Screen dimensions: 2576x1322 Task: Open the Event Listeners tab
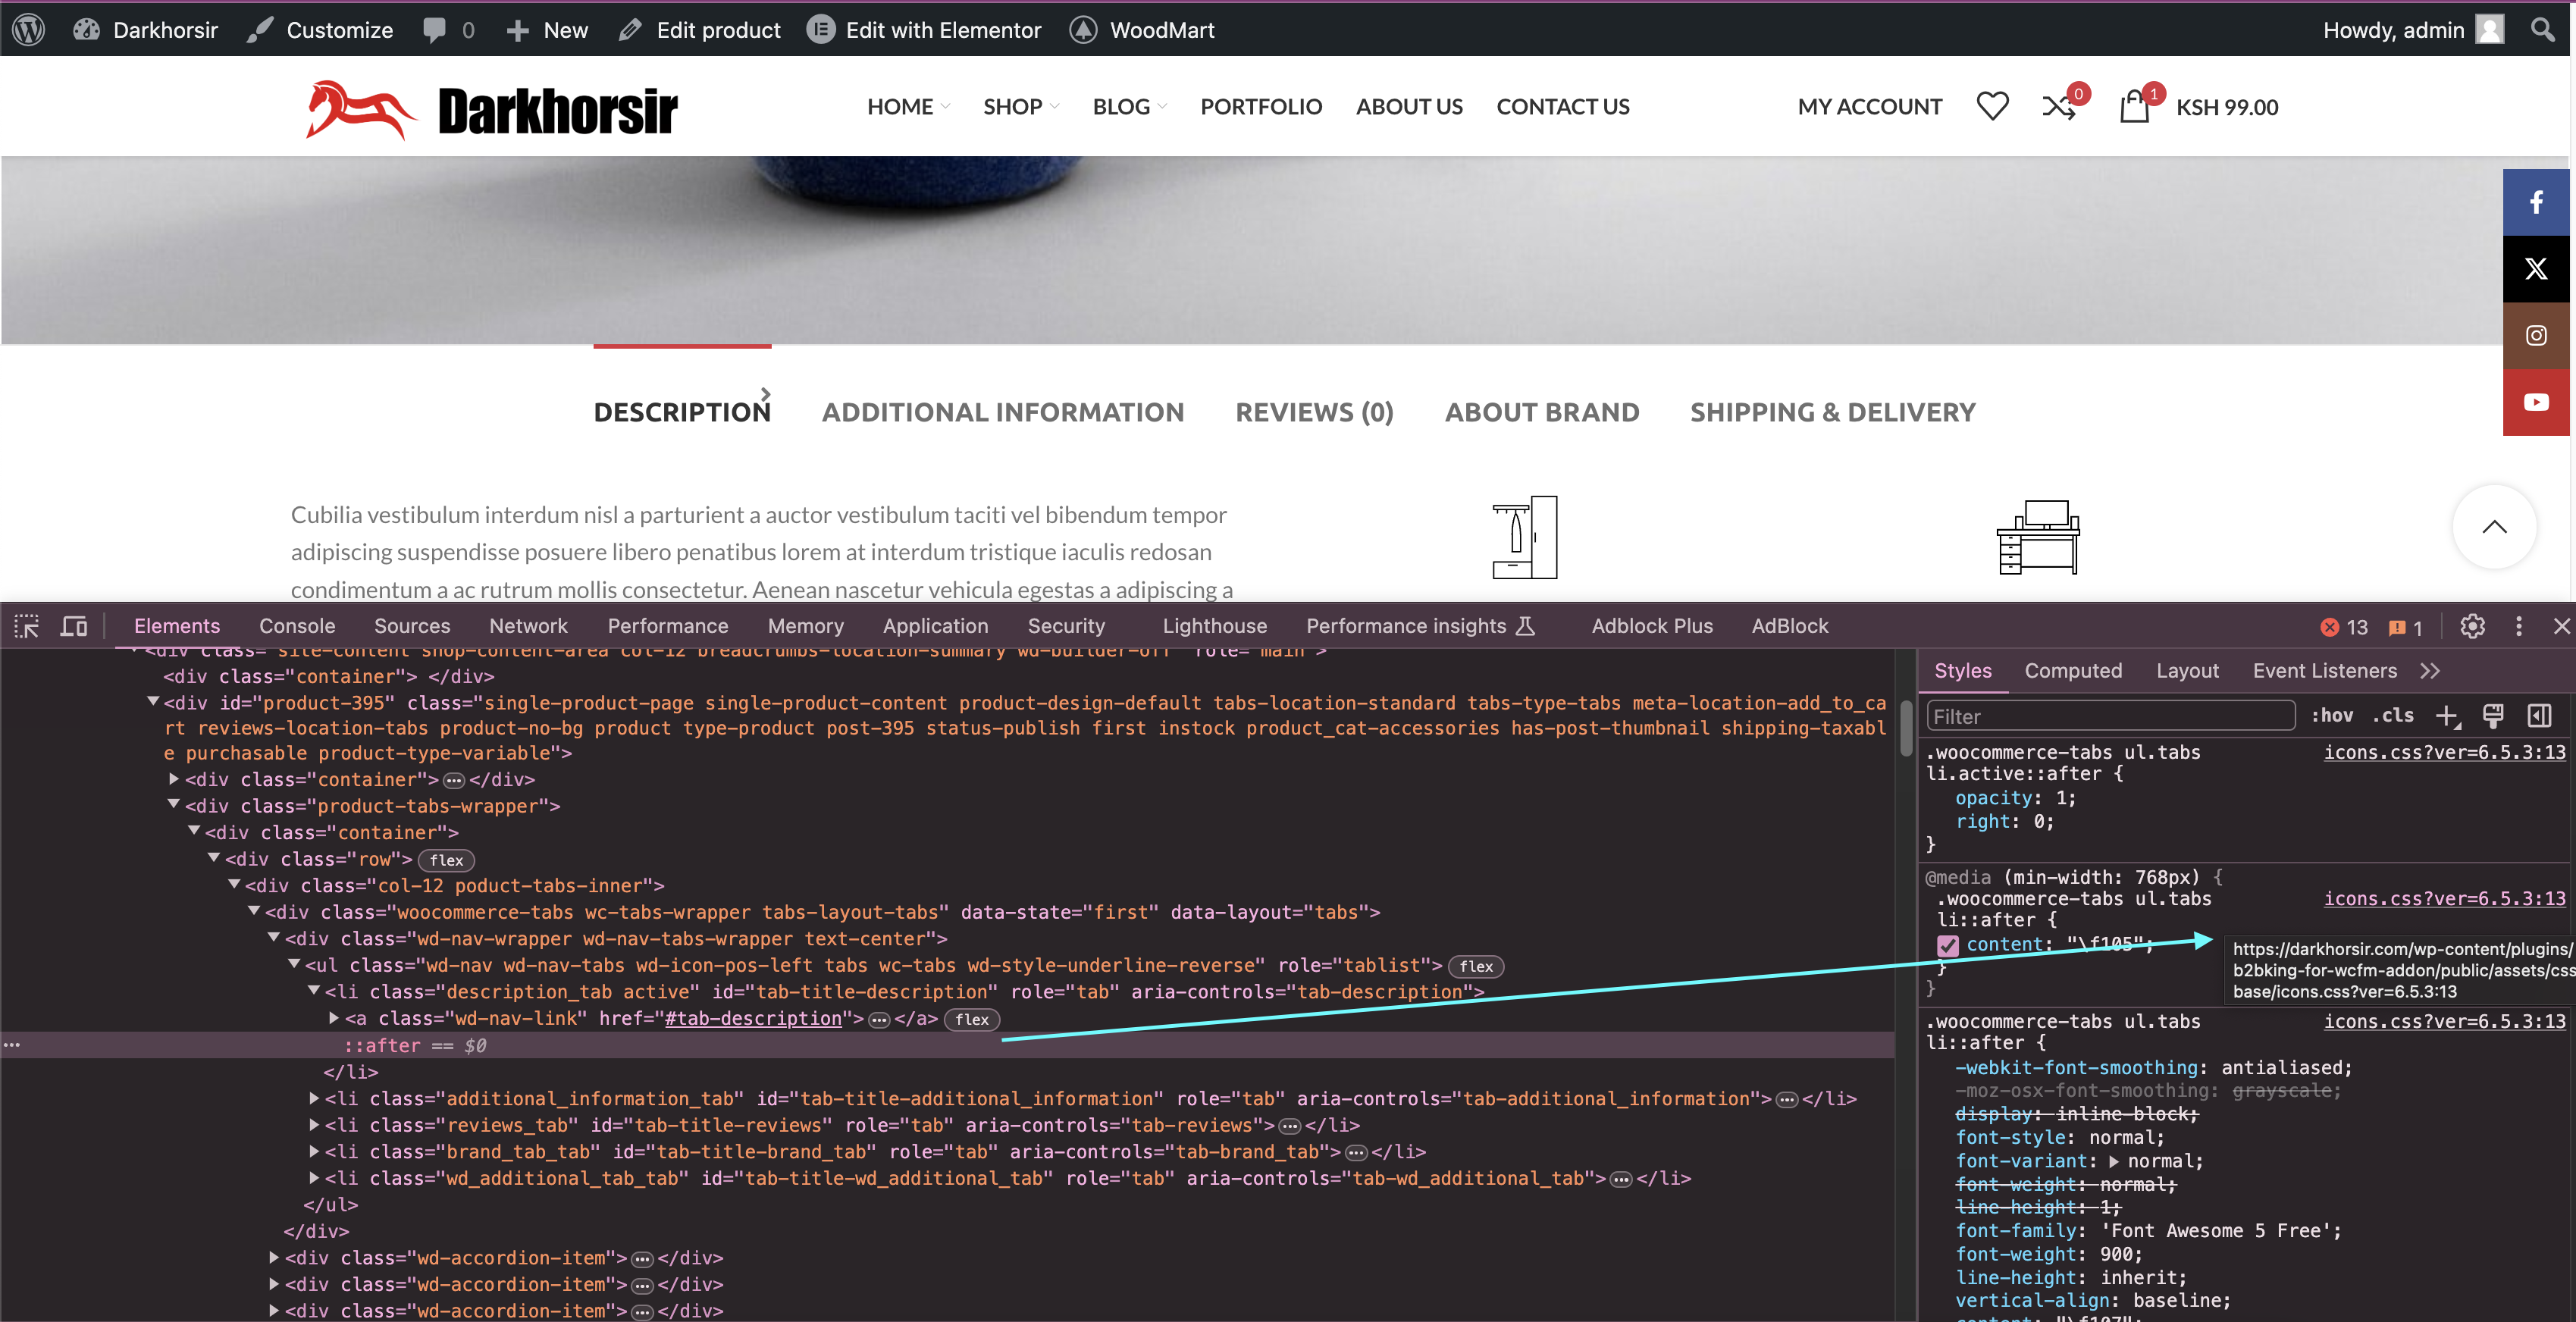tap(2324, 671)
